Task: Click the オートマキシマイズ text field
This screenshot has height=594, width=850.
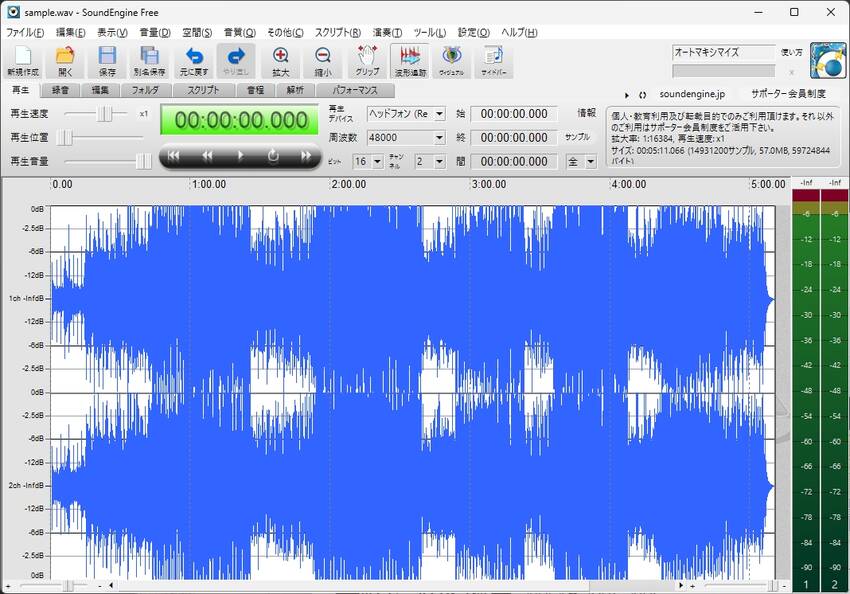Action: [724, 53]
